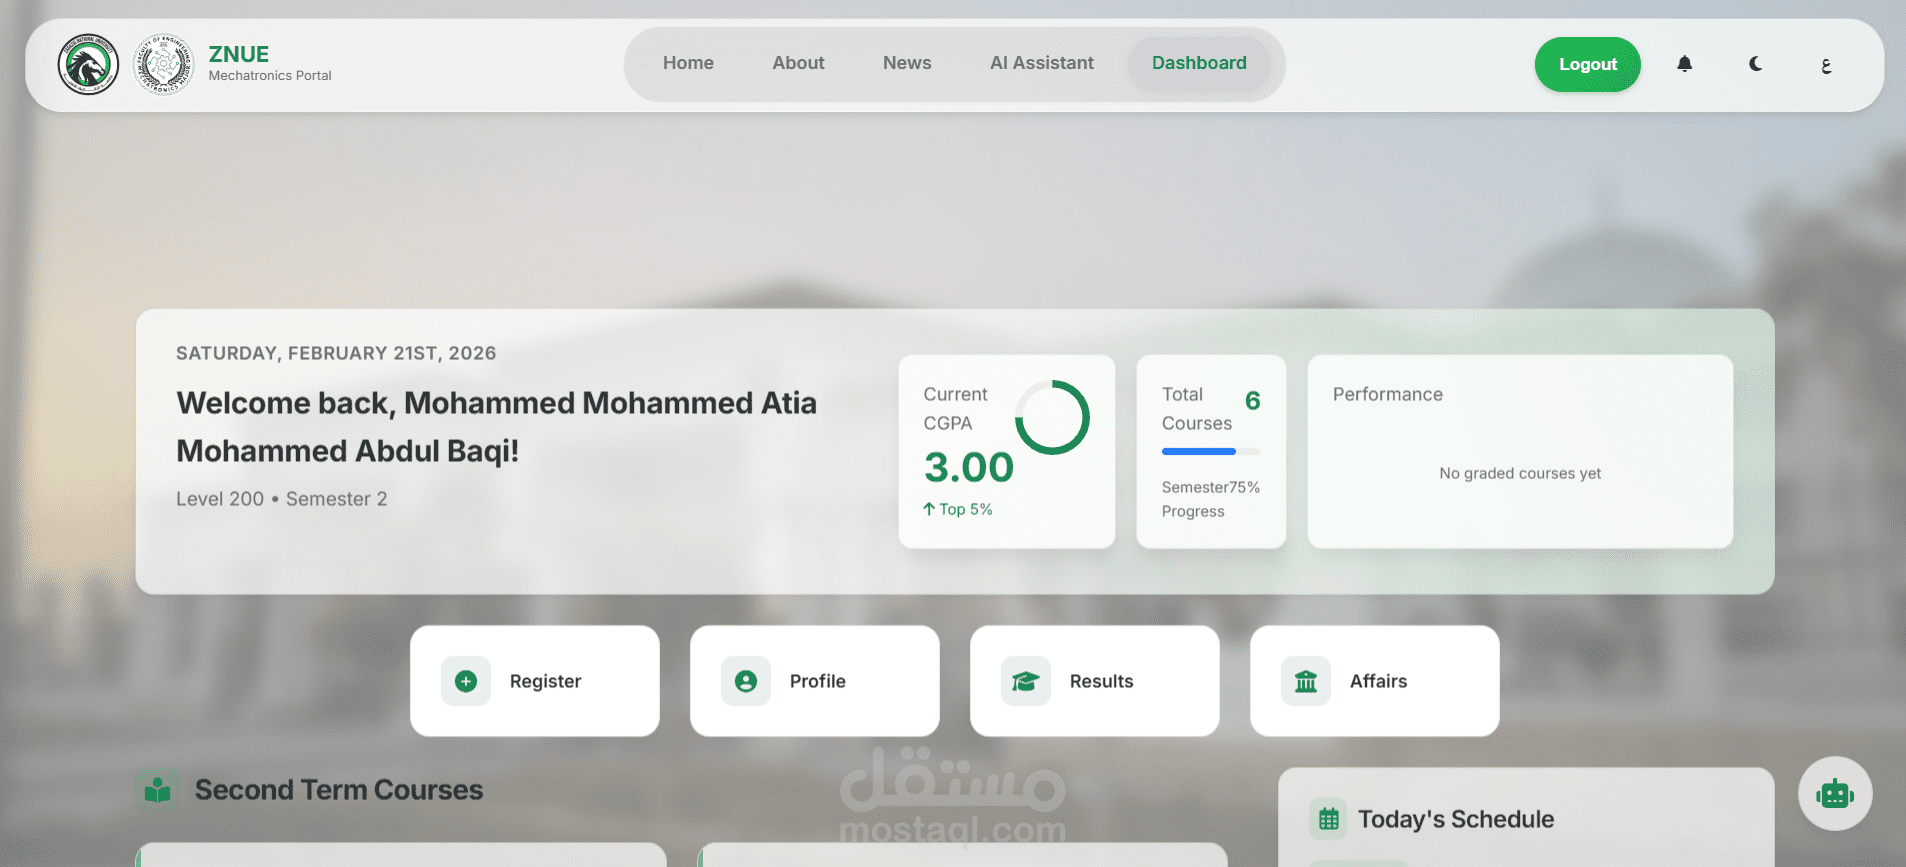
Task: Open the AI Assistant page
Action: coord(1042,63)
